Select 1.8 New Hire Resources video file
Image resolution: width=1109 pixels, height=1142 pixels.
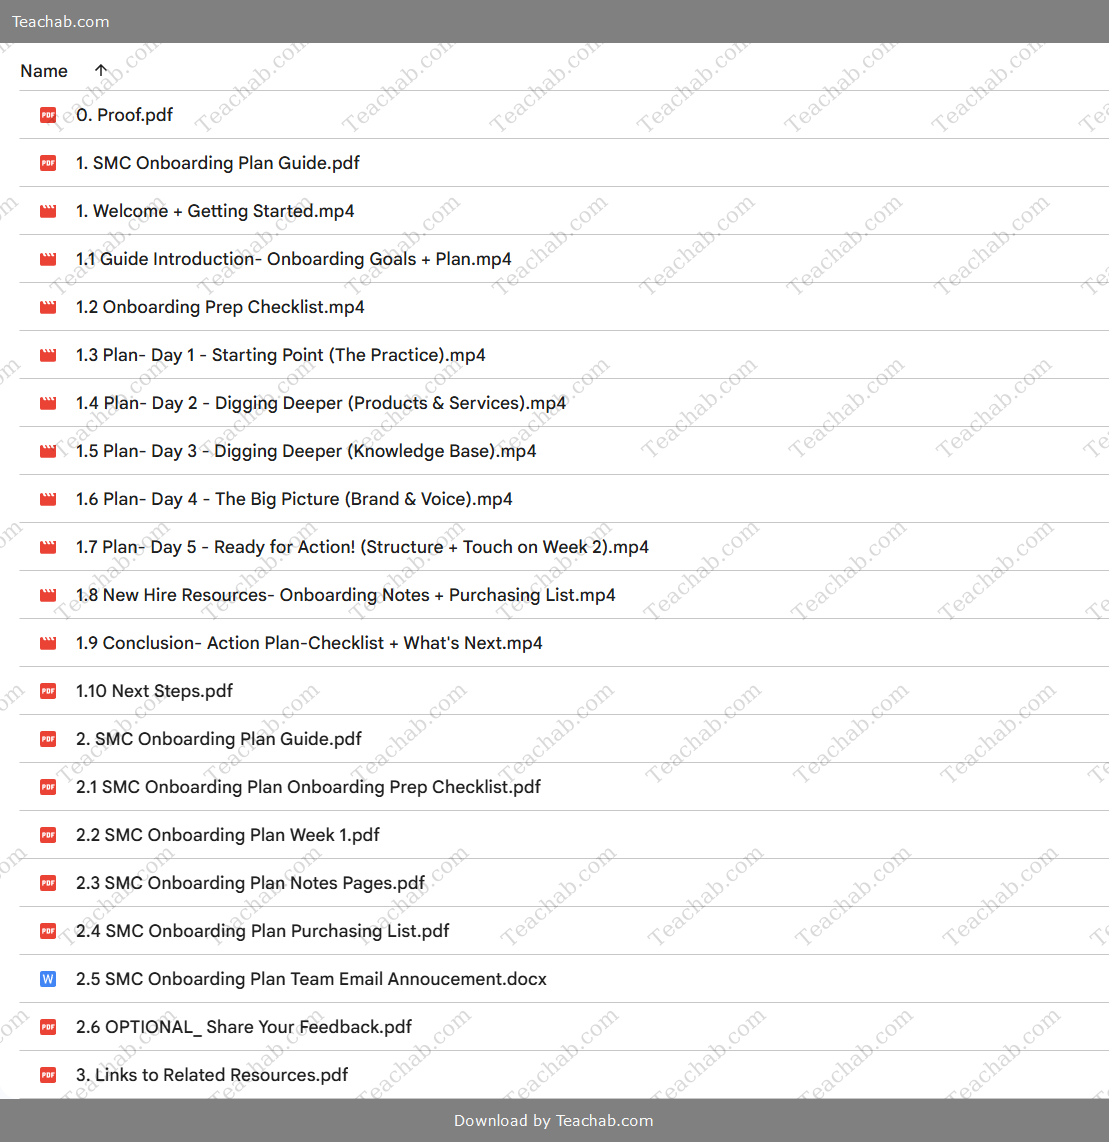point(345,596)
